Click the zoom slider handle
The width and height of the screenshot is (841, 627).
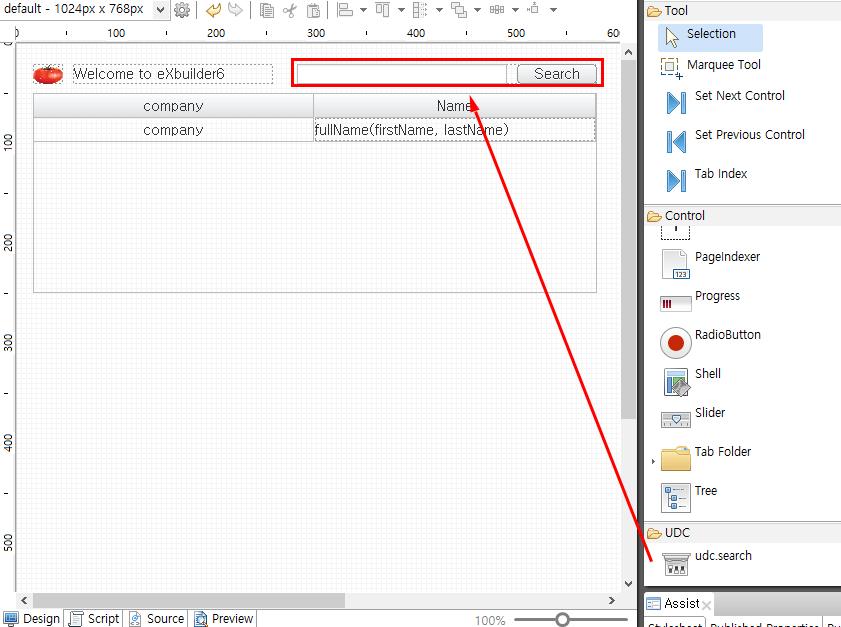tap(563, 620)
